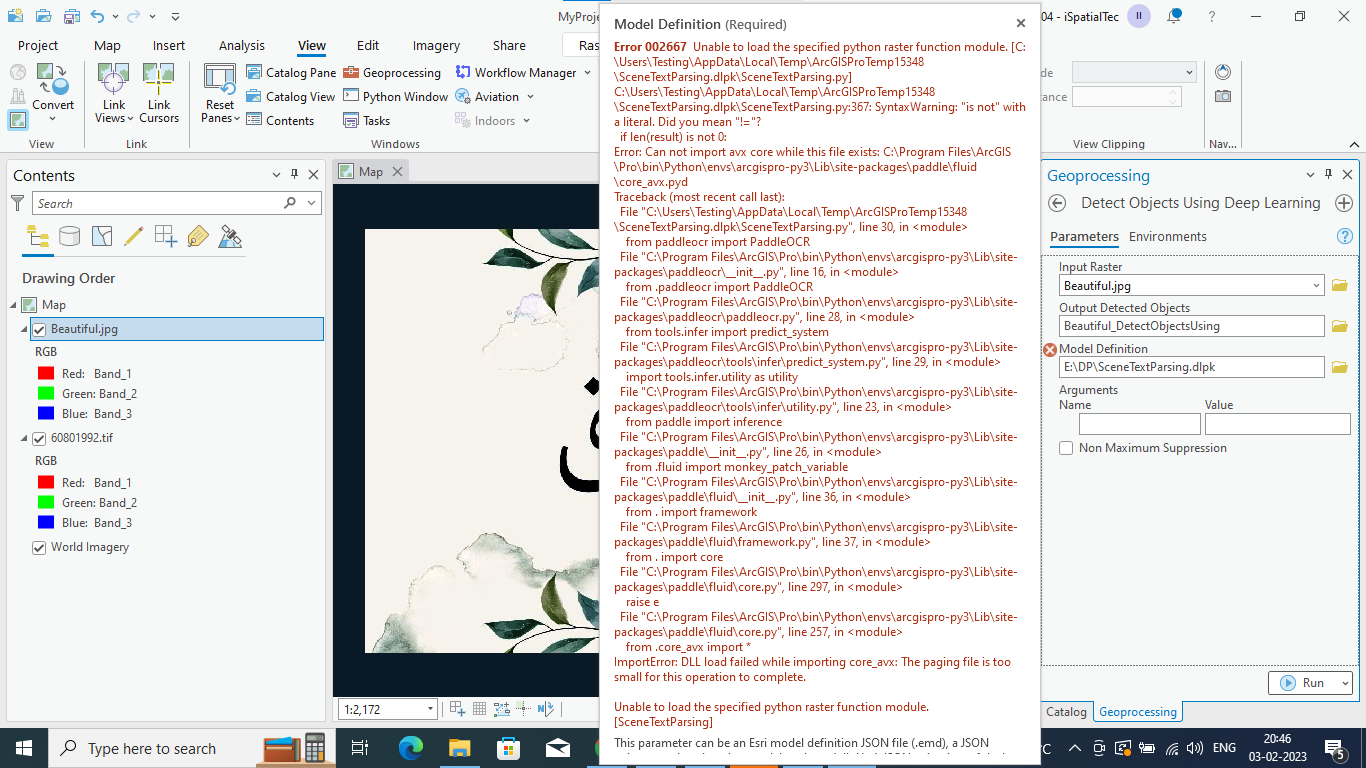Open the map scale dropdown 1:2,172
The width and height of the screenshot is (1366, 768).
[431, 709]
